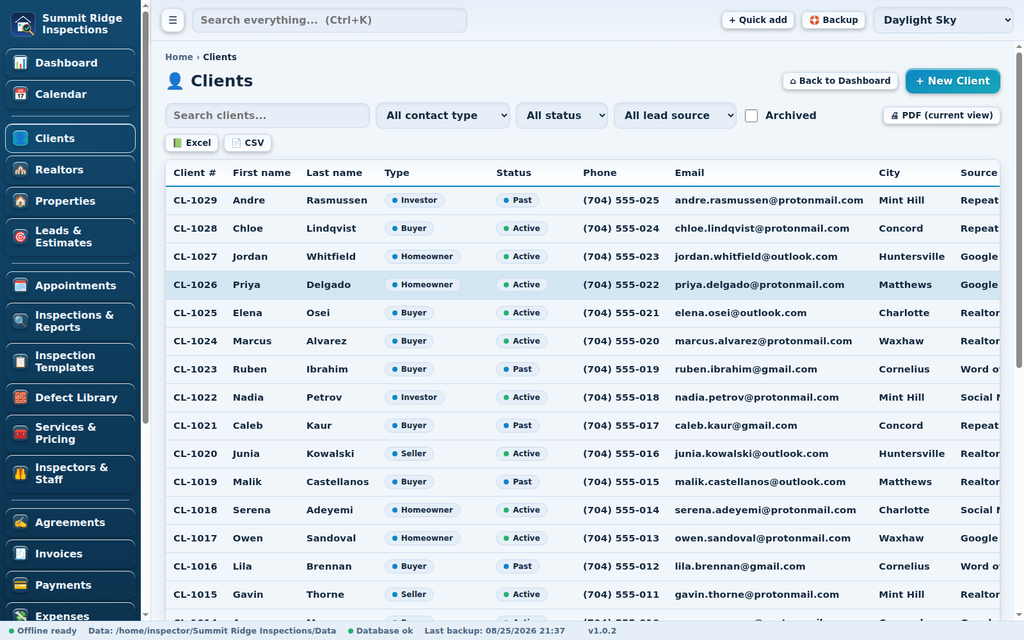Open Inspectors & Staff vest icon
Viewport: 1024px width, 640px height.
click(21, 473)
